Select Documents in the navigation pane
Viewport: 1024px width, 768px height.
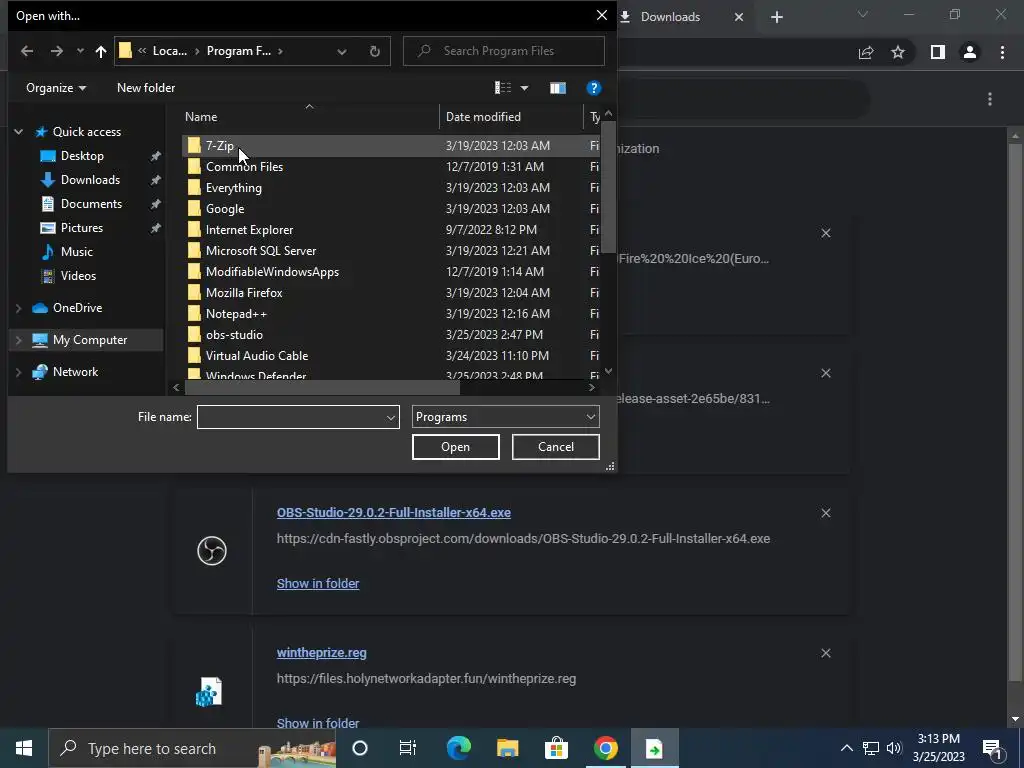(x=91, y=204)
